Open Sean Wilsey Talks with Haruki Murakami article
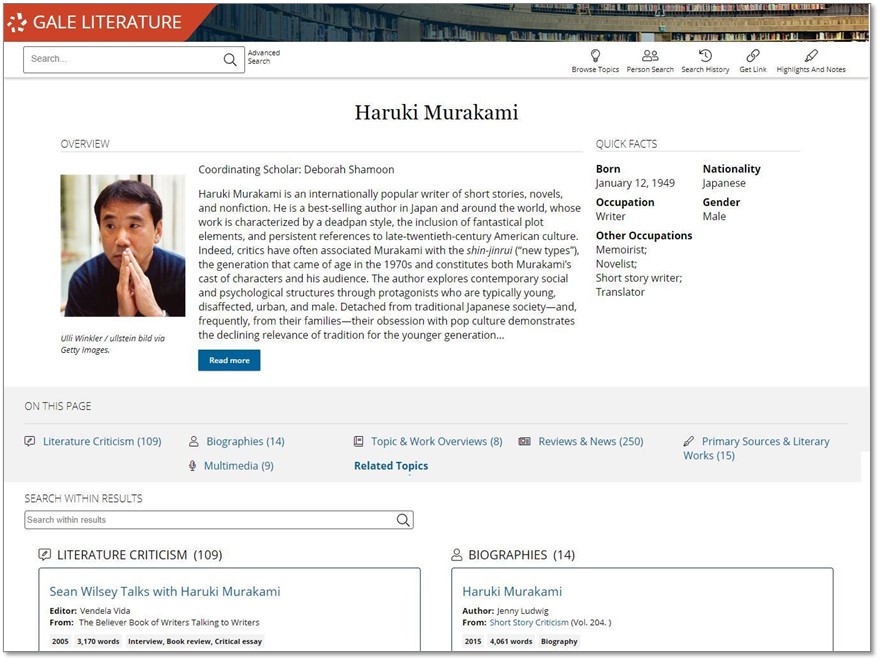 (164, 591)
